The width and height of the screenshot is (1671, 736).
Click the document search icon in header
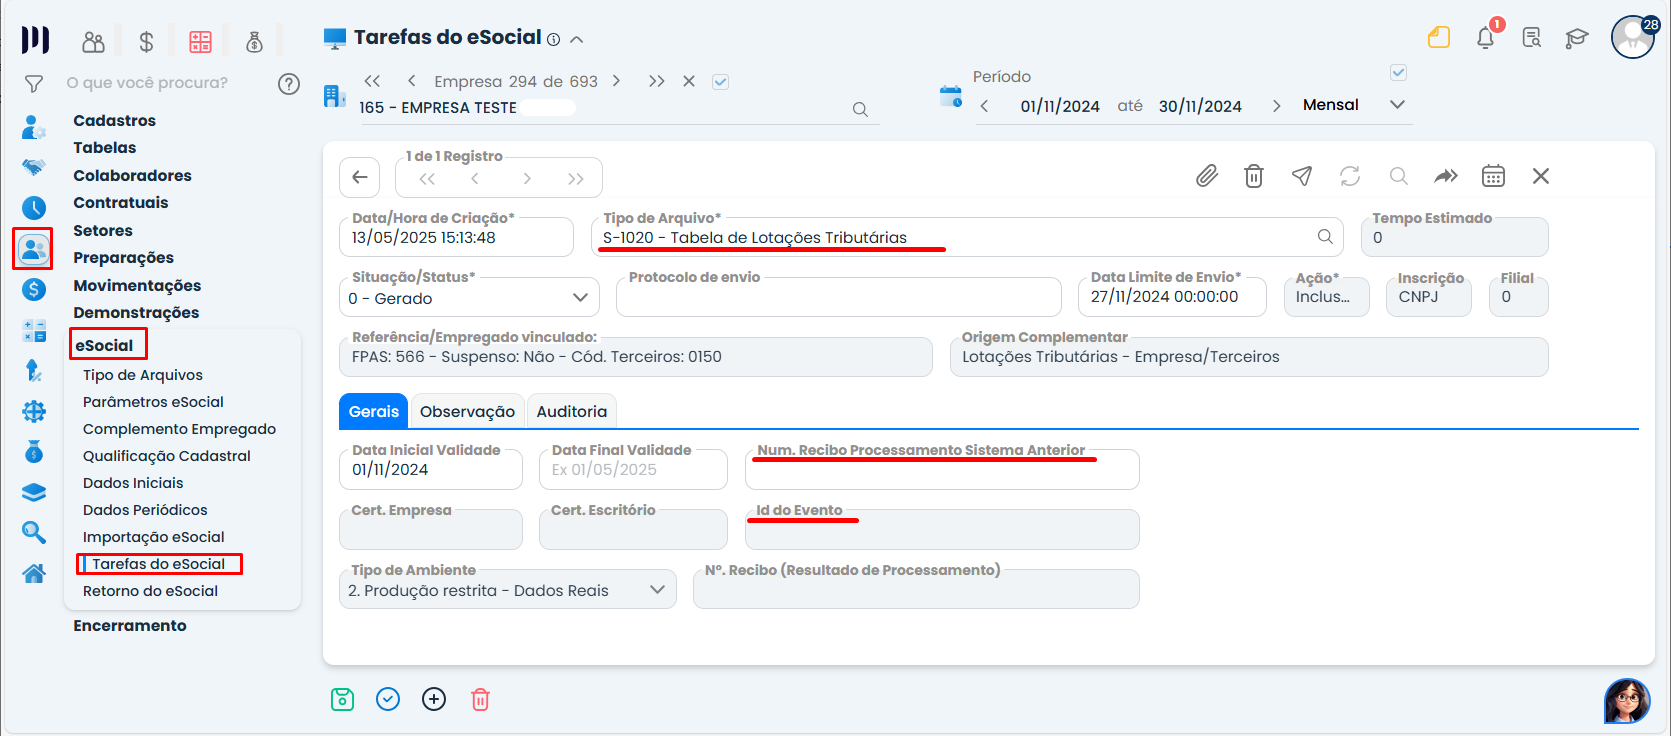pyautogui.click(x=1532, y=38)
